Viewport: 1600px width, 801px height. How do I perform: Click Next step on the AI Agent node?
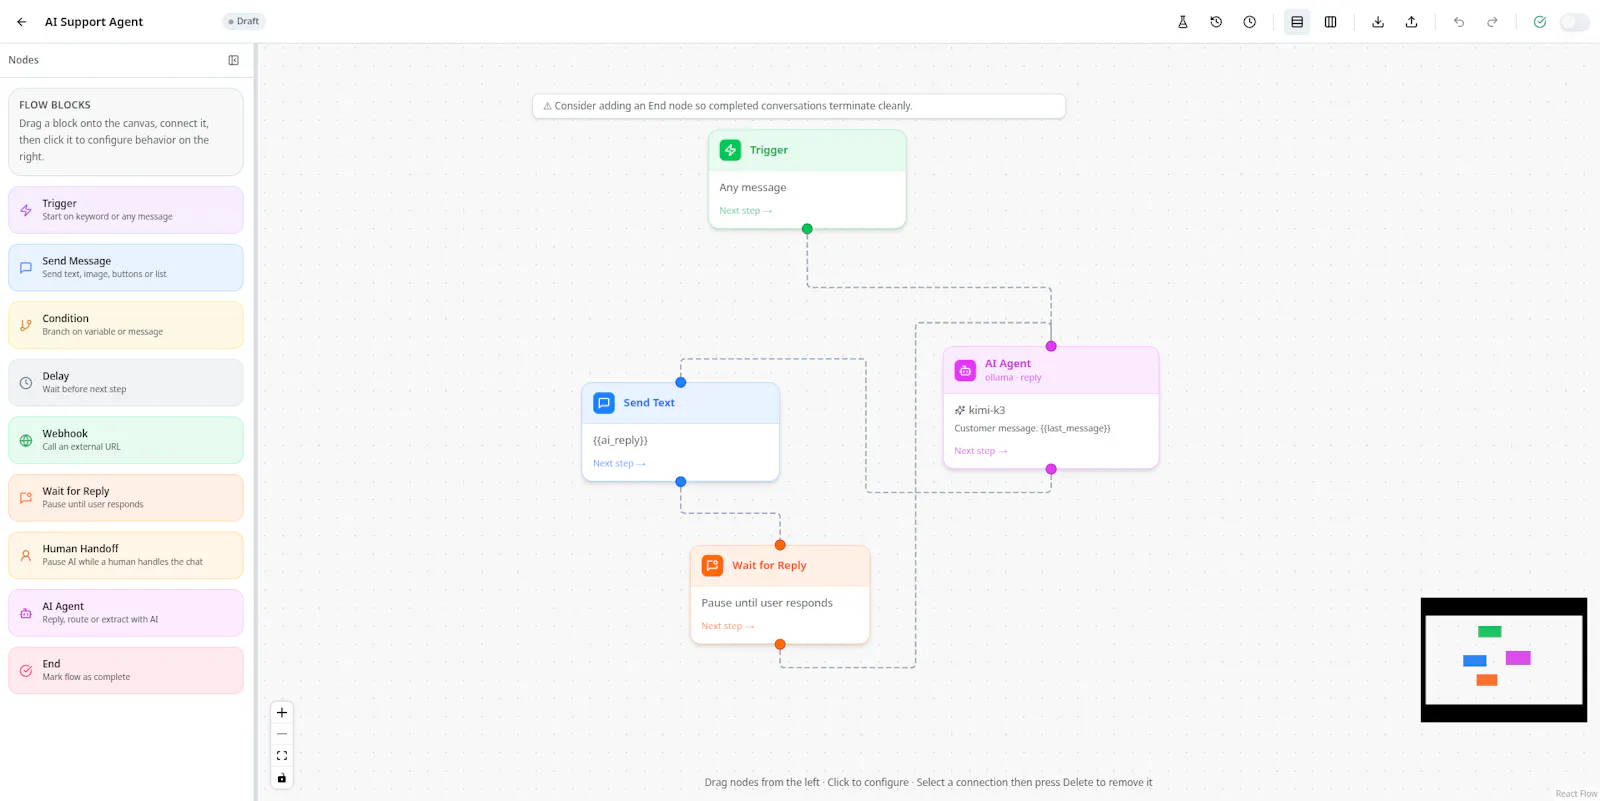(x=981, y=451)
